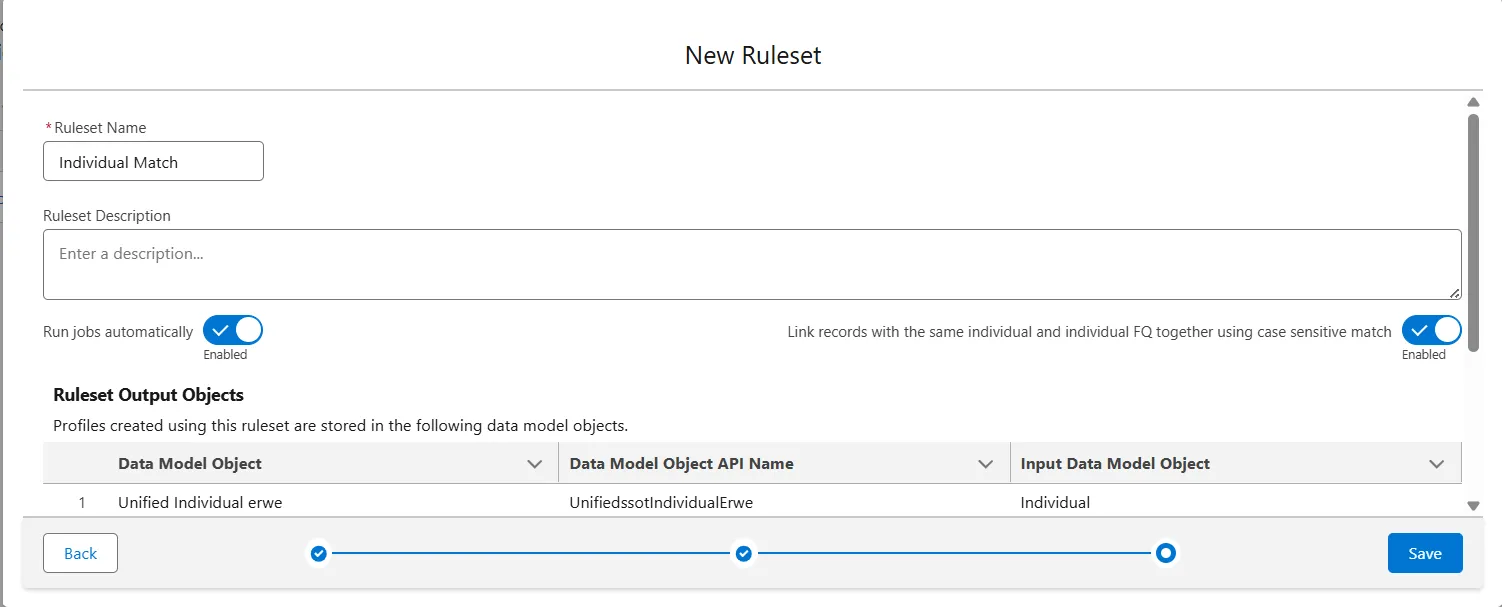
Task: Select the Unified Individual erwe row cell
Action: (200, 502)
